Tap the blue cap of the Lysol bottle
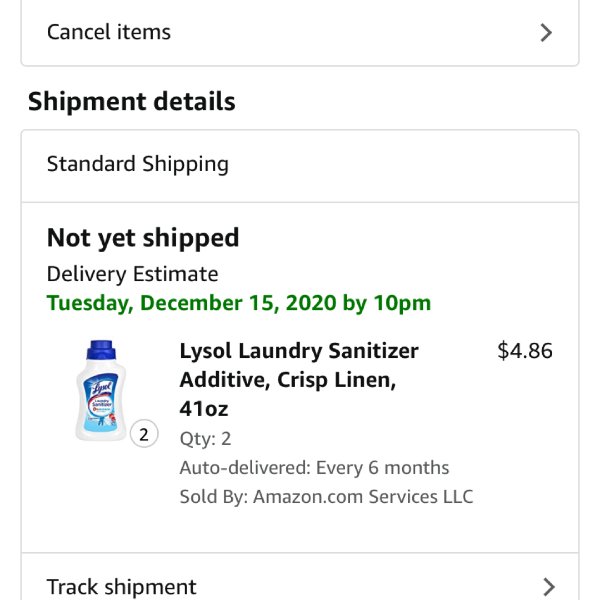Viewport: 600px width, 600px height. (x=101, y=350)
